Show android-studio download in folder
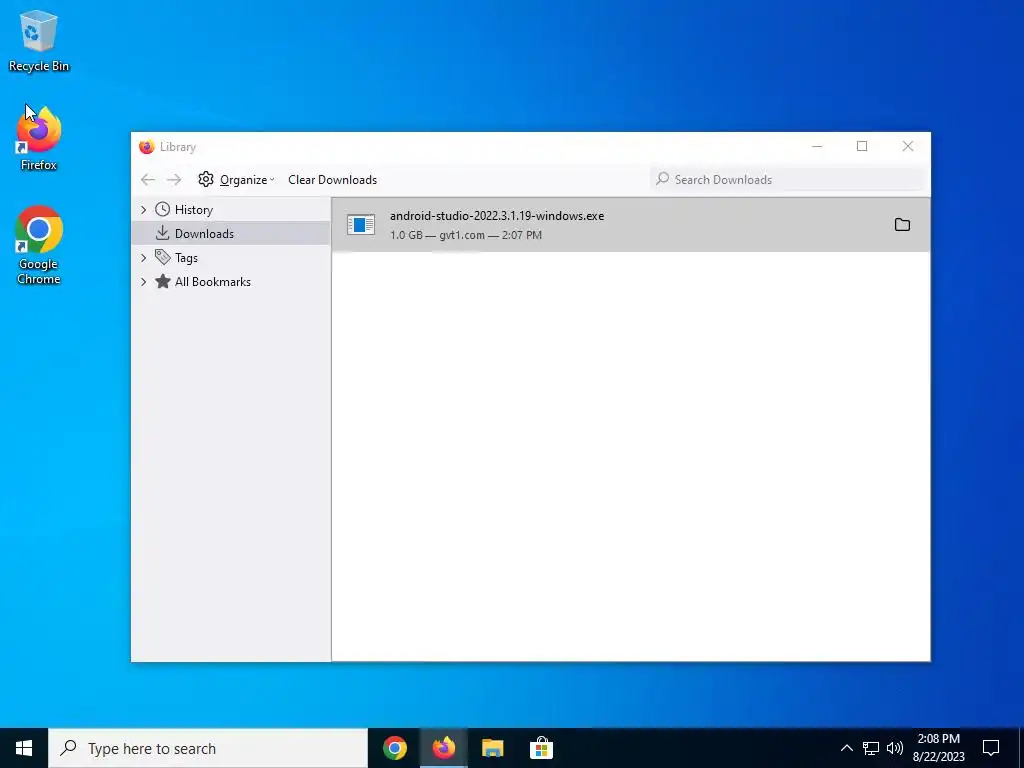This screenshot has width=1024, height=768. [902, 225]
